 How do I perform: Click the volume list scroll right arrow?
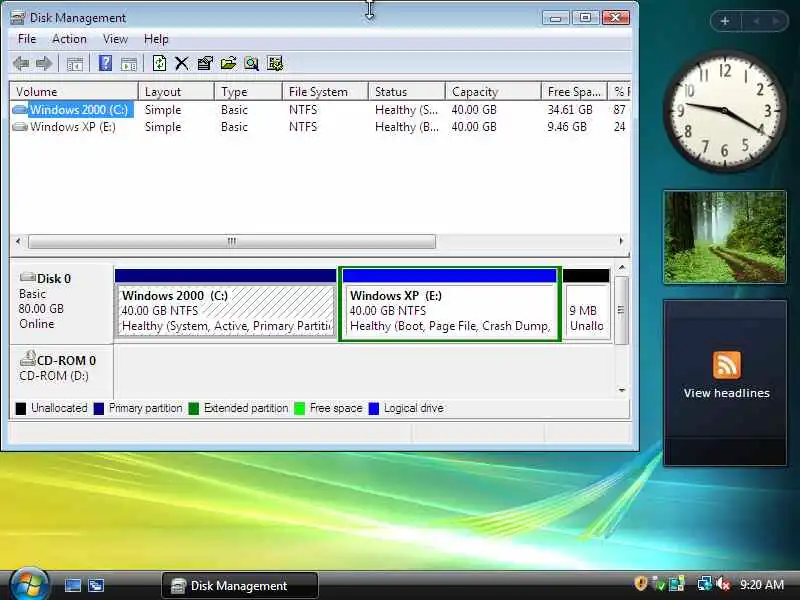(621, 241)
